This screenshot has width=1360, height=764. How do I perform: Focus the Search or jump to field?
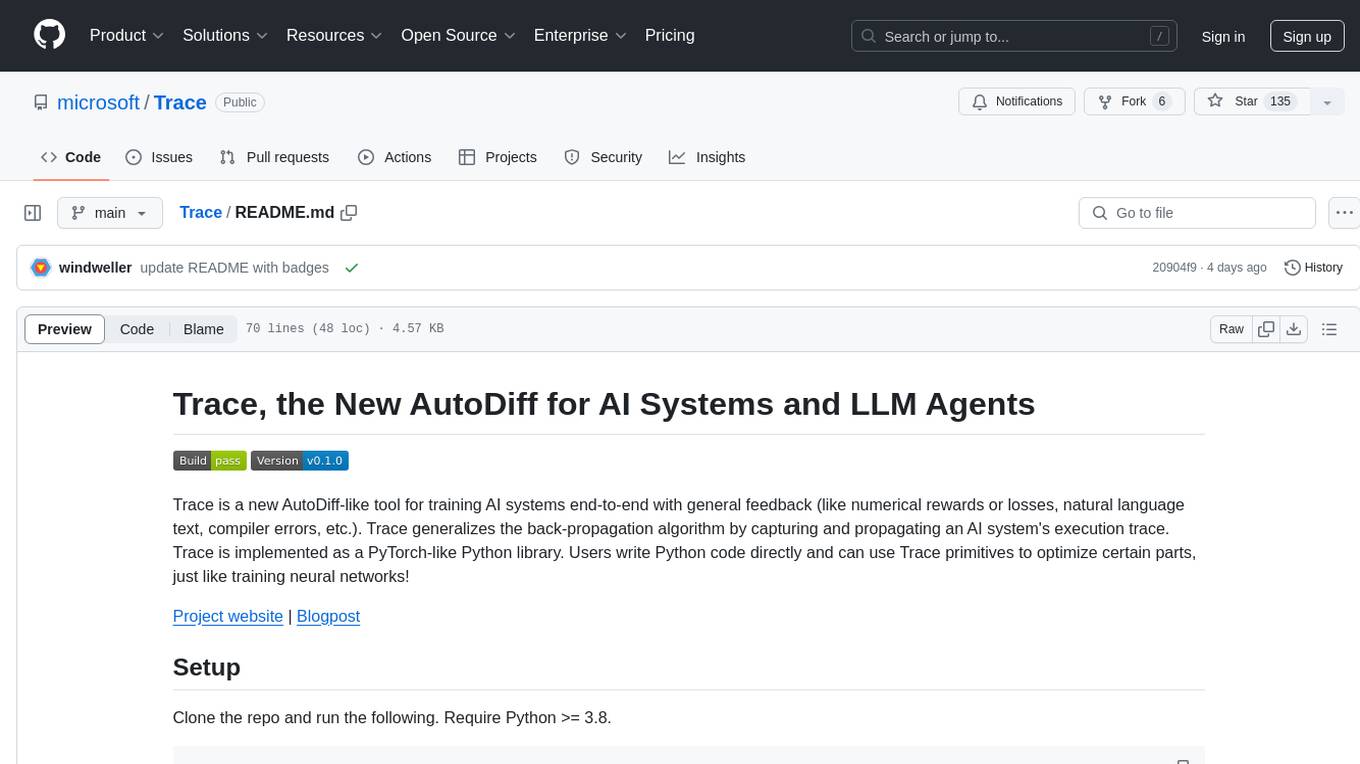pyautogui.click(x=1015, y=36)
